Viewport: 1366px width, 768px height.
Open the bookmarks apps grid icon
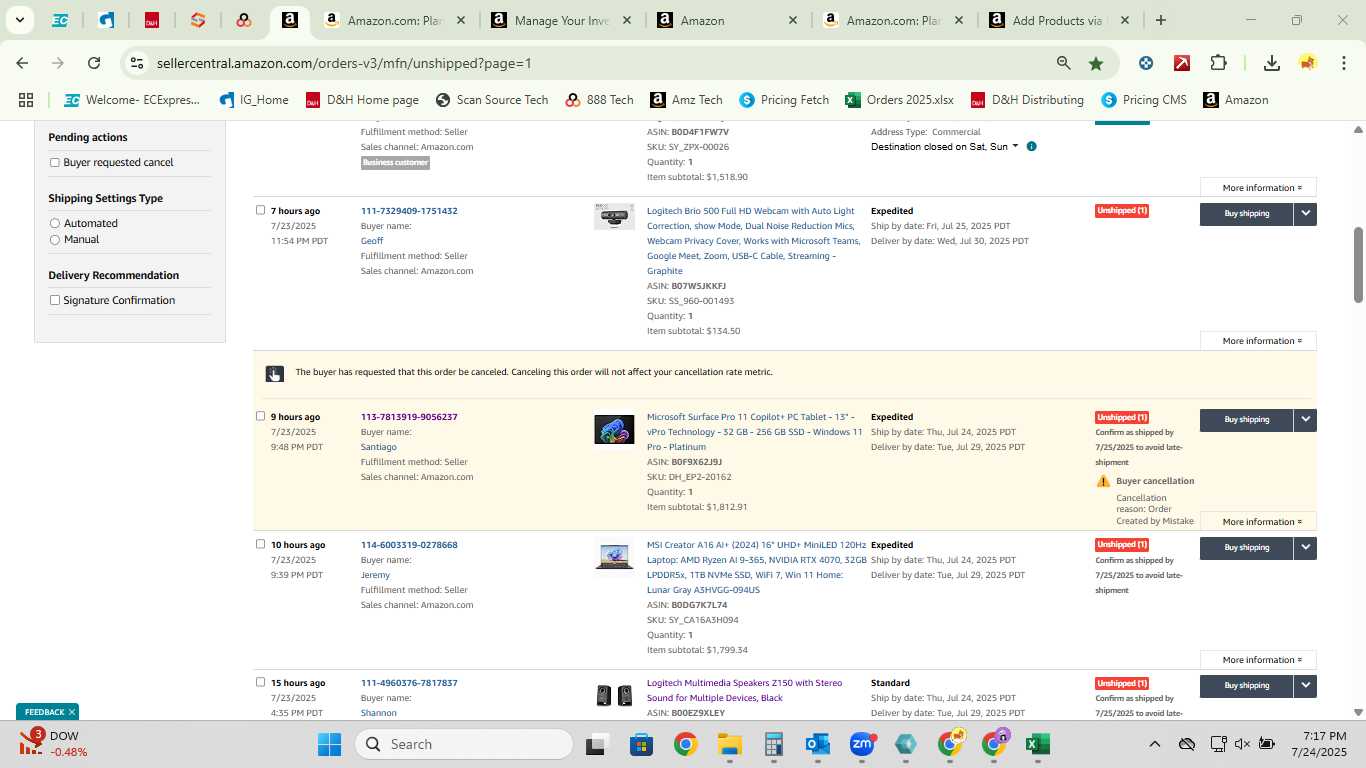pyautogui.click(x=26, y=100)
